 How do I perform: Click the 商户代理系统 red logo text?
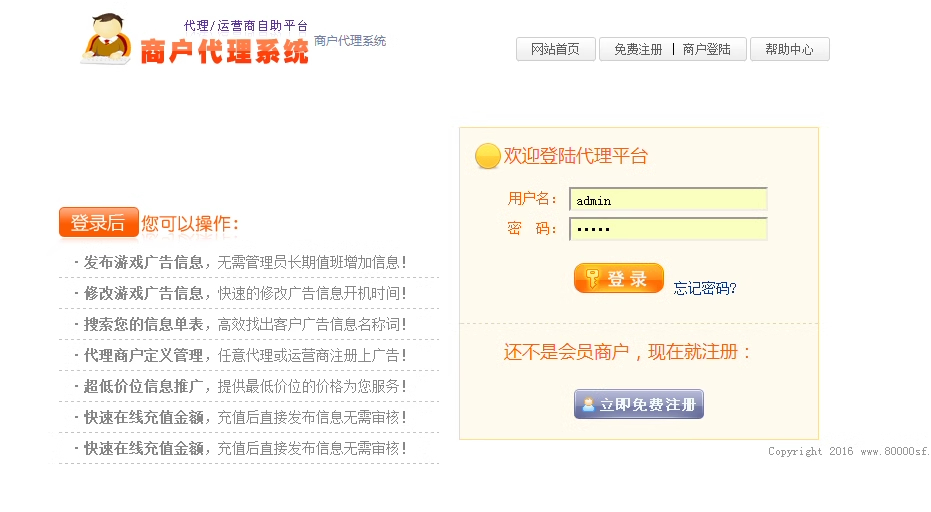pos(224,52)
